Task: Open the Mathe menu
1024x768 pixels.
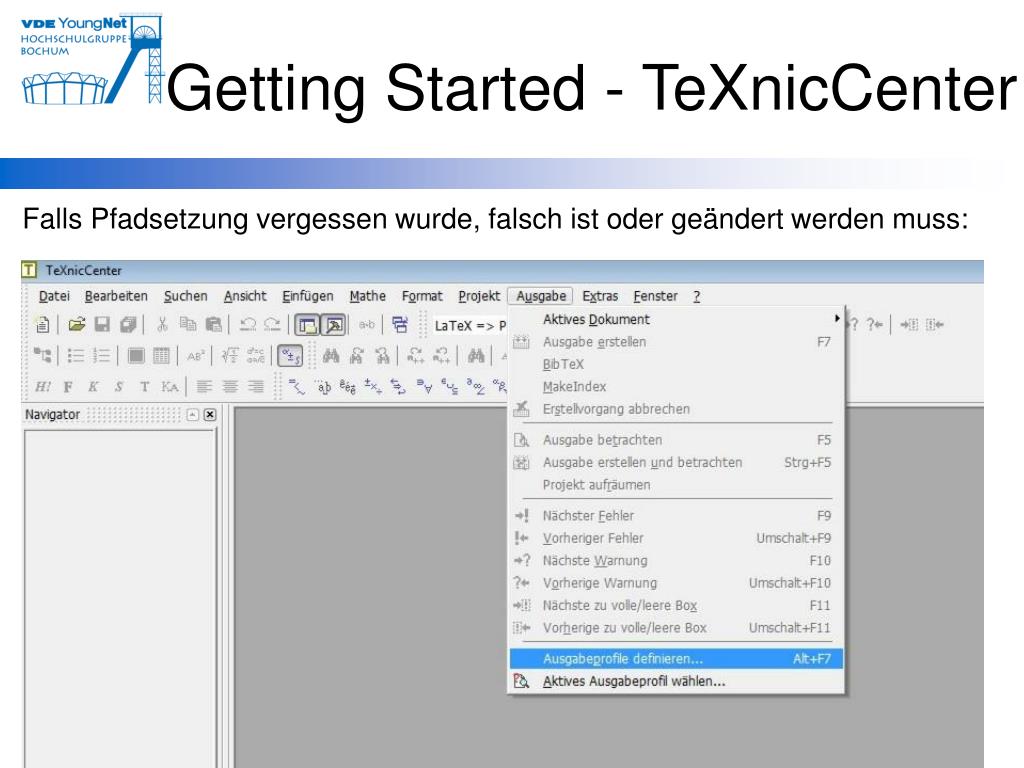Action: pyautogui.click(x=368, y=296)
